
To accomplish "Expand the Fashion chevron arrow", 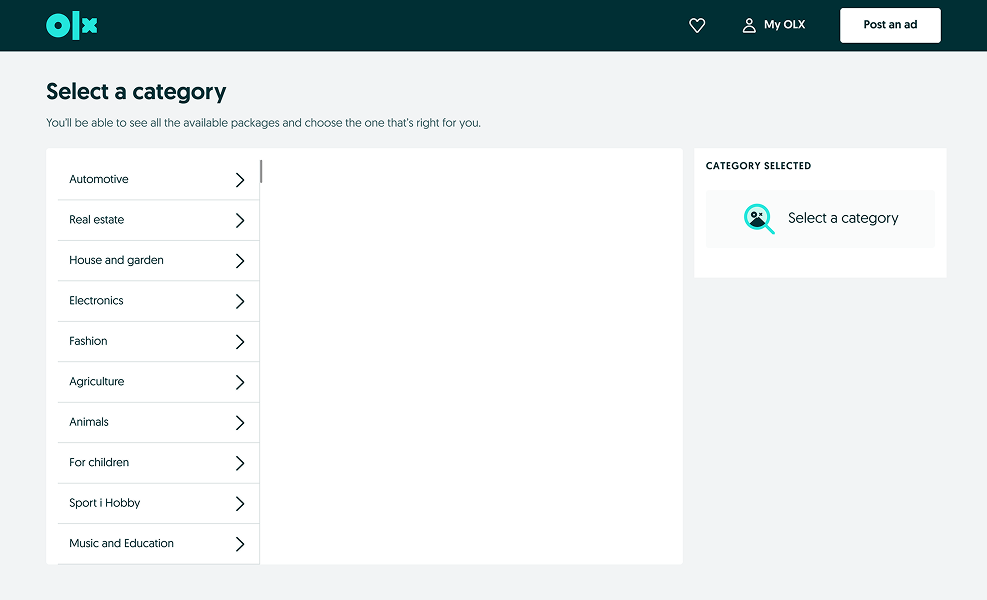I will click(x=240, y=342).
